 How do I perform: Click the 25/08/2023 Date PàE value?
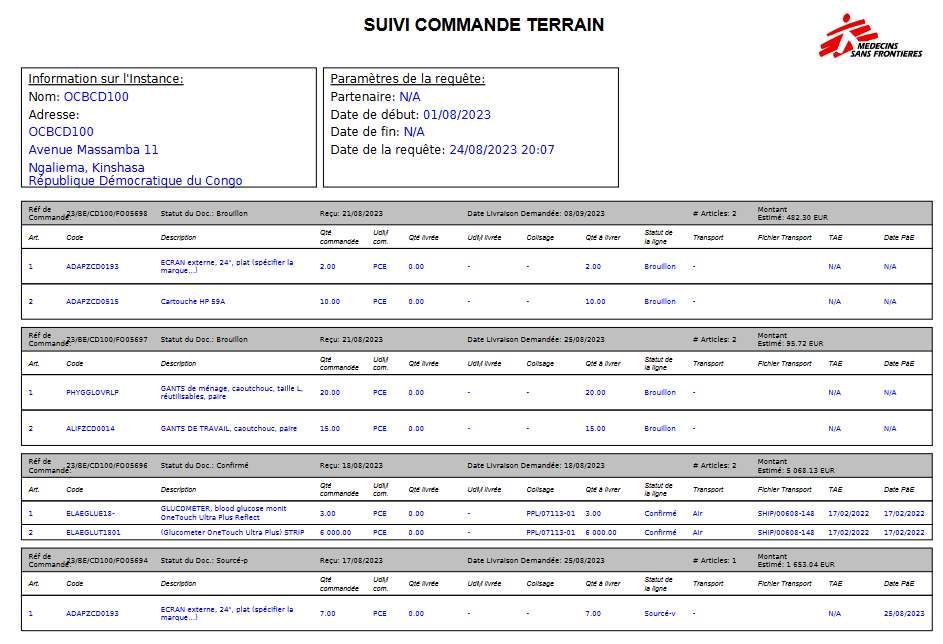tap(904, 613)
